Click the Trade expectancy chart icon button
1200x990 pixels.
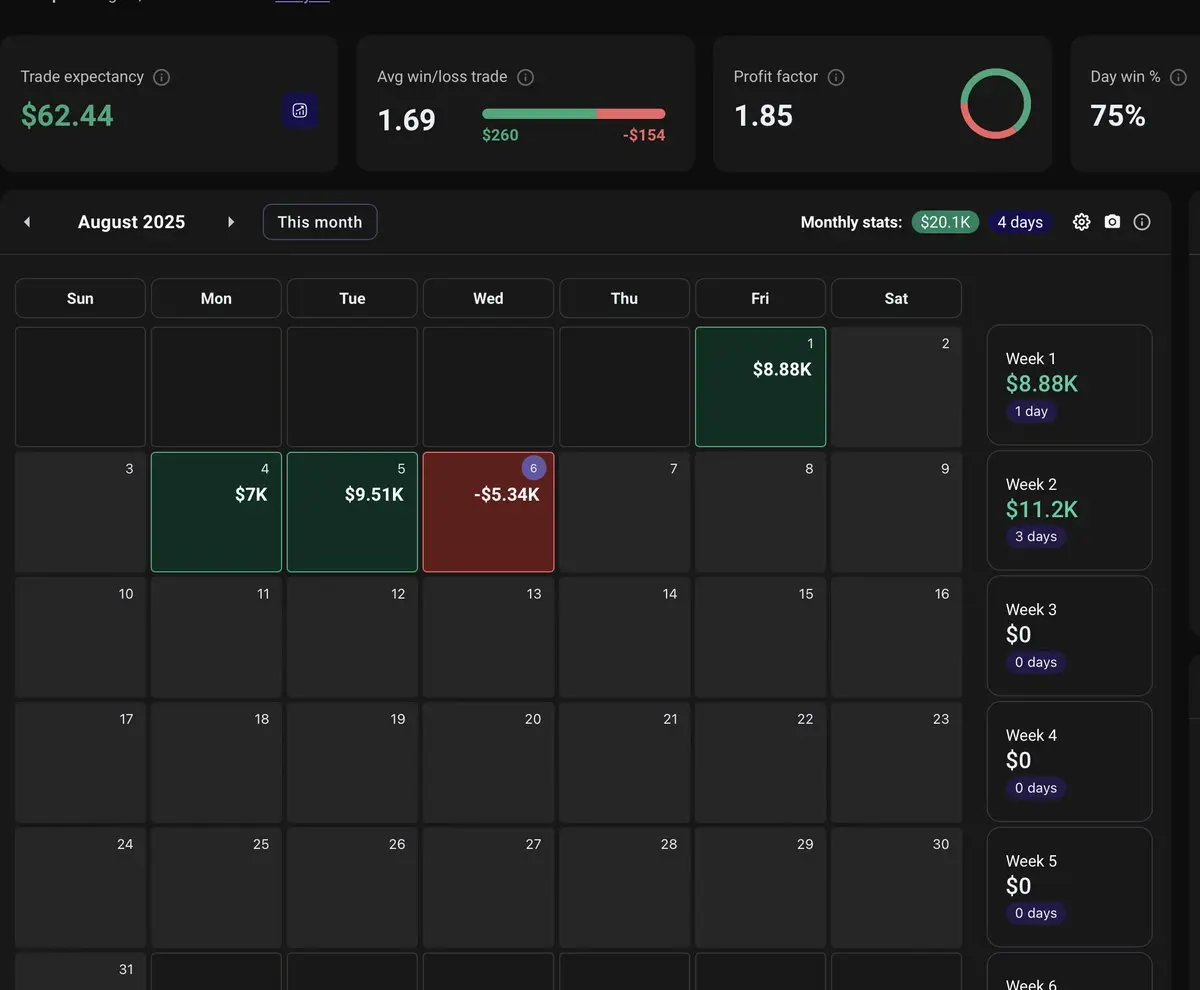299,111
